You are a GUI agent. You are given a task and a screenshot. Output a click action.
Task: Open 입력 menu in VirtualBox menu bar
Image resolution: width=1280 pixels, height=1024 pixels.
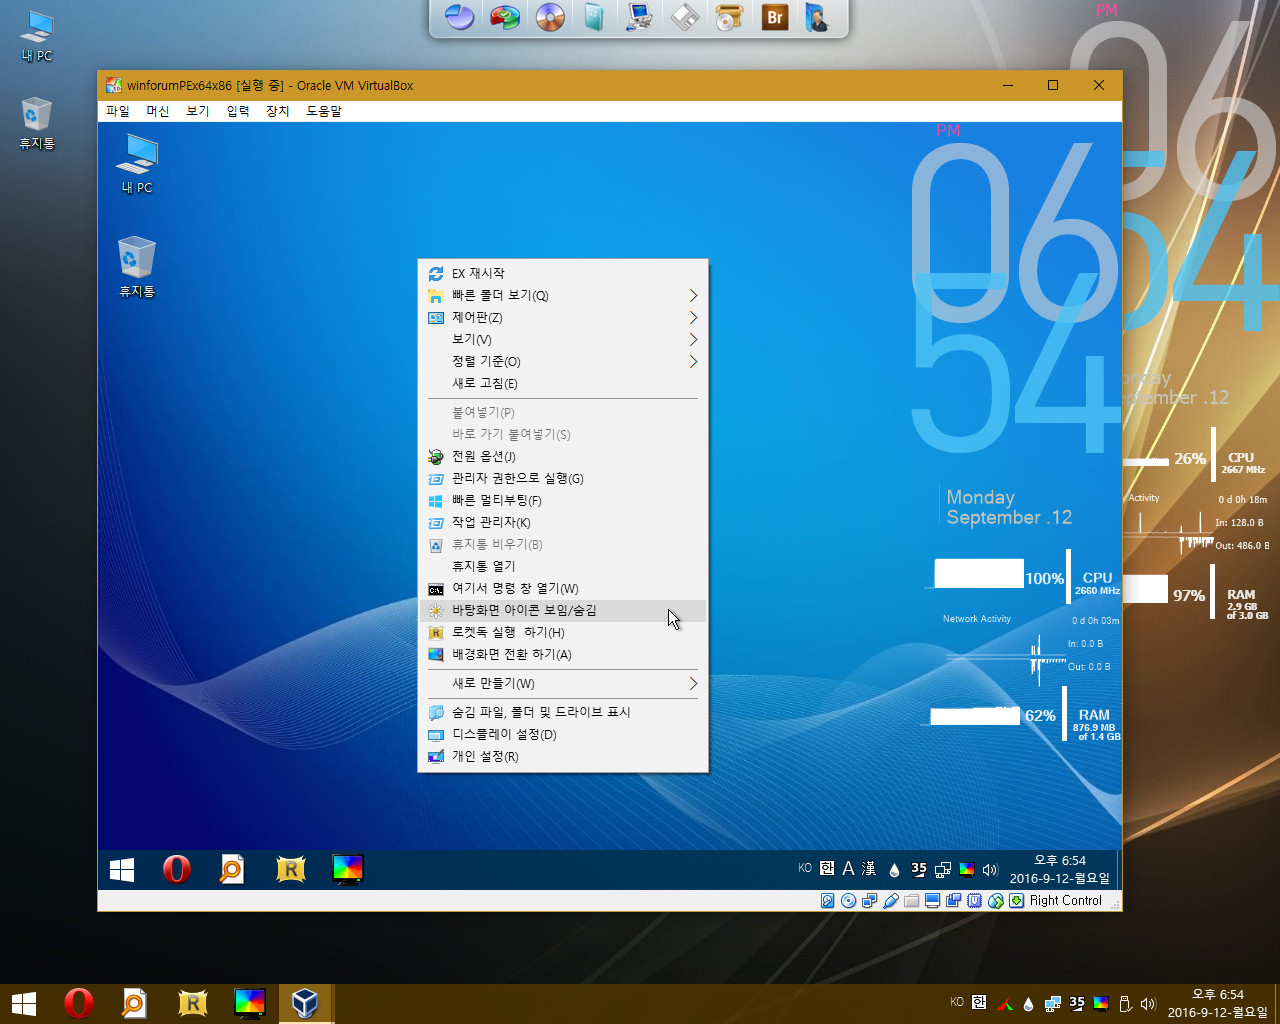pos(238,111)
